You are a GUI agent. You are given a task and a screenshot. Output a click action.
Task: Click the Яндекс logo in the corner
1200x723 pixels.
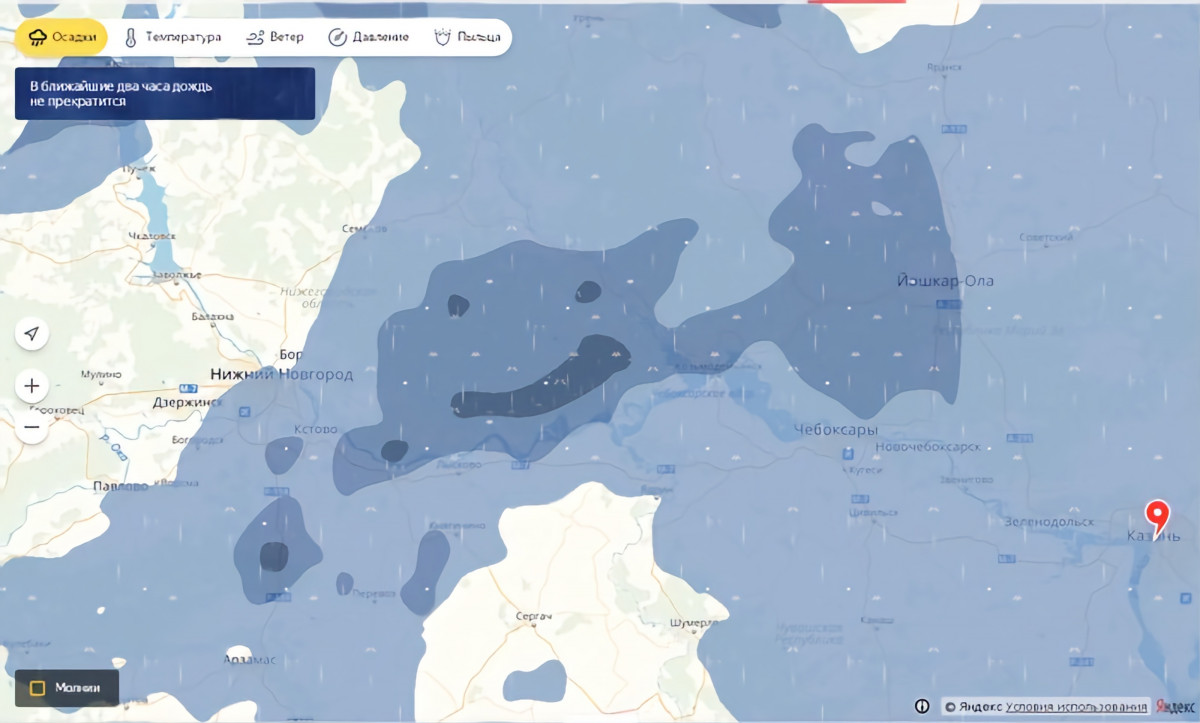click(x=1177, y=706)
